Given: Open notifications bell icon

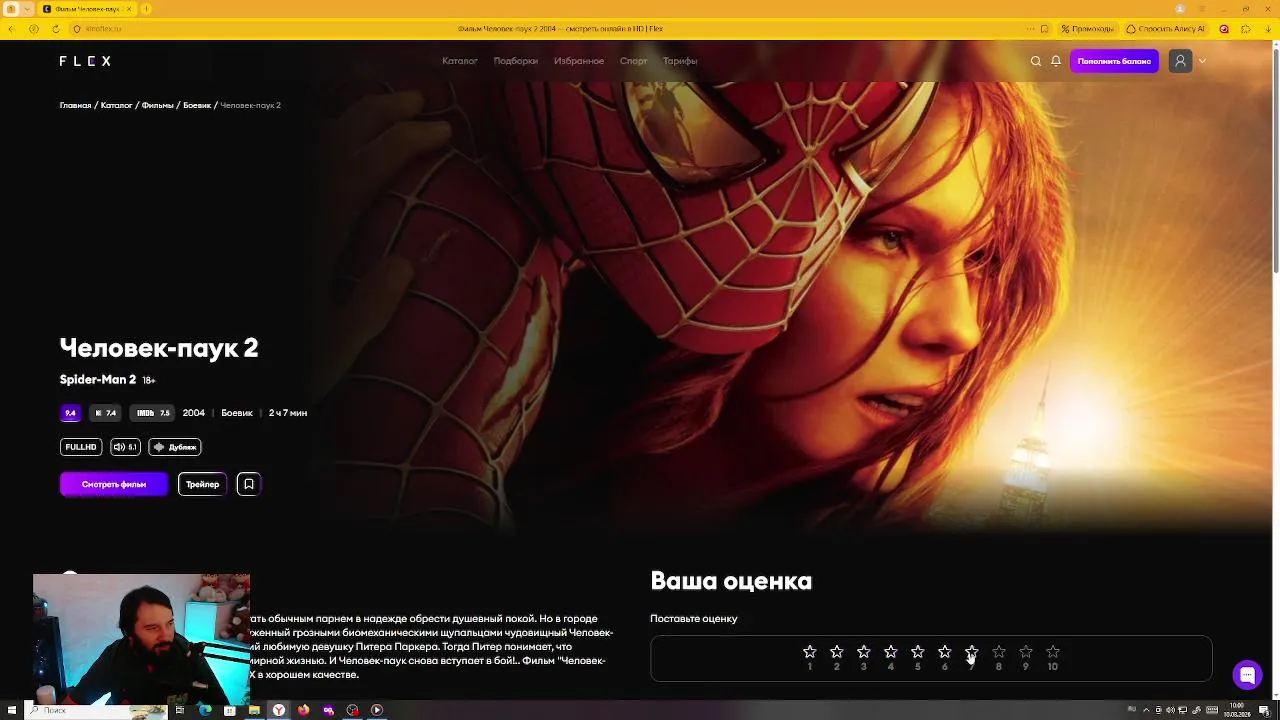Looking at the screenshot, I should (1056, 61).
